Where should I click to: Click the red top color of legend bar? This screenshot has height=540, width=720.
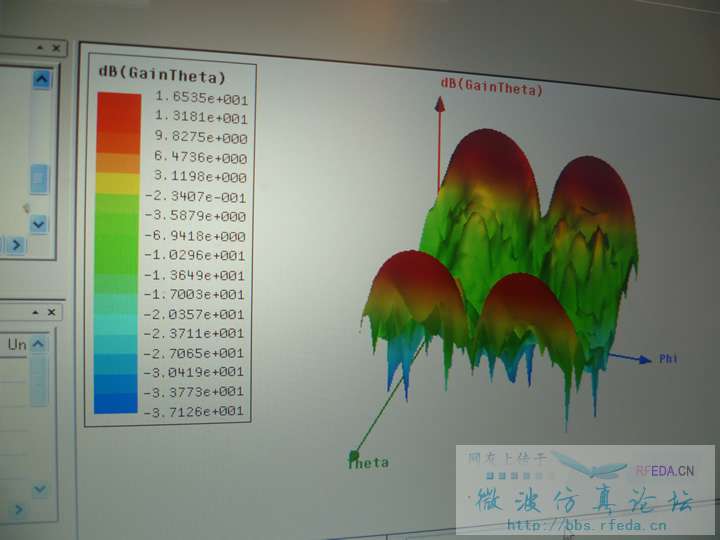coord(119,112)
